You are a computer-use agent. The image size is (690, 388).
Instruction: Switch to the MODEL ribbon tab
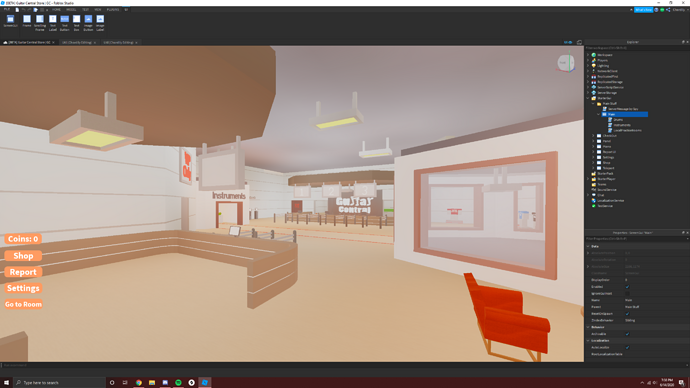coord(71,10)
